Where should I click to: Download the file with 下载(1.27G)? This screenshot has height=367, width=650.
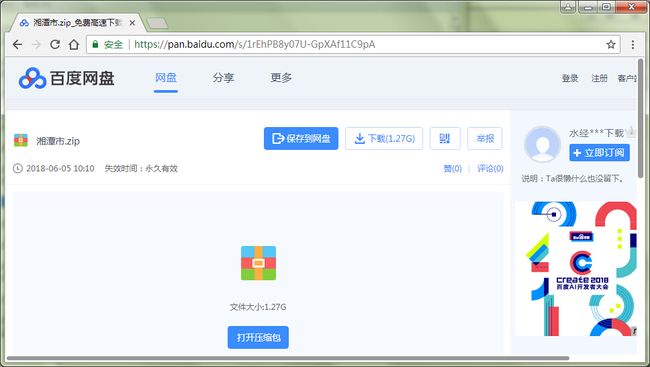pos(384,138)
